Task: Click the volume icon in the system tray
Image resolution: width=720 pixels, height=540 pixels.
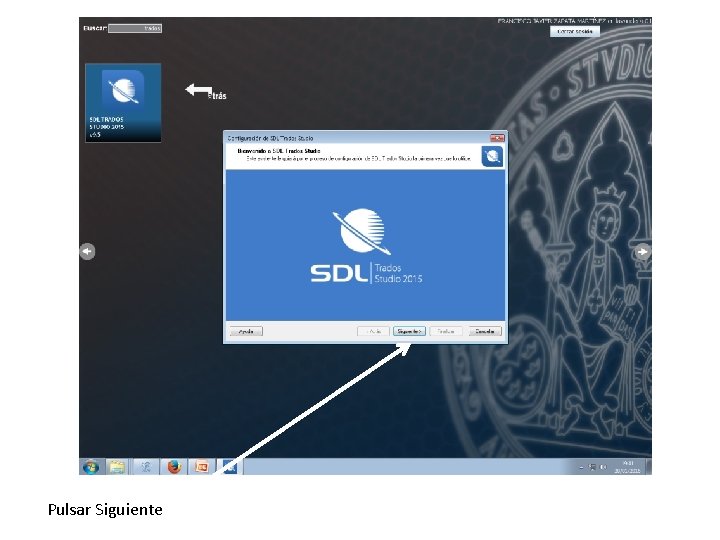Action: (603, 467)
